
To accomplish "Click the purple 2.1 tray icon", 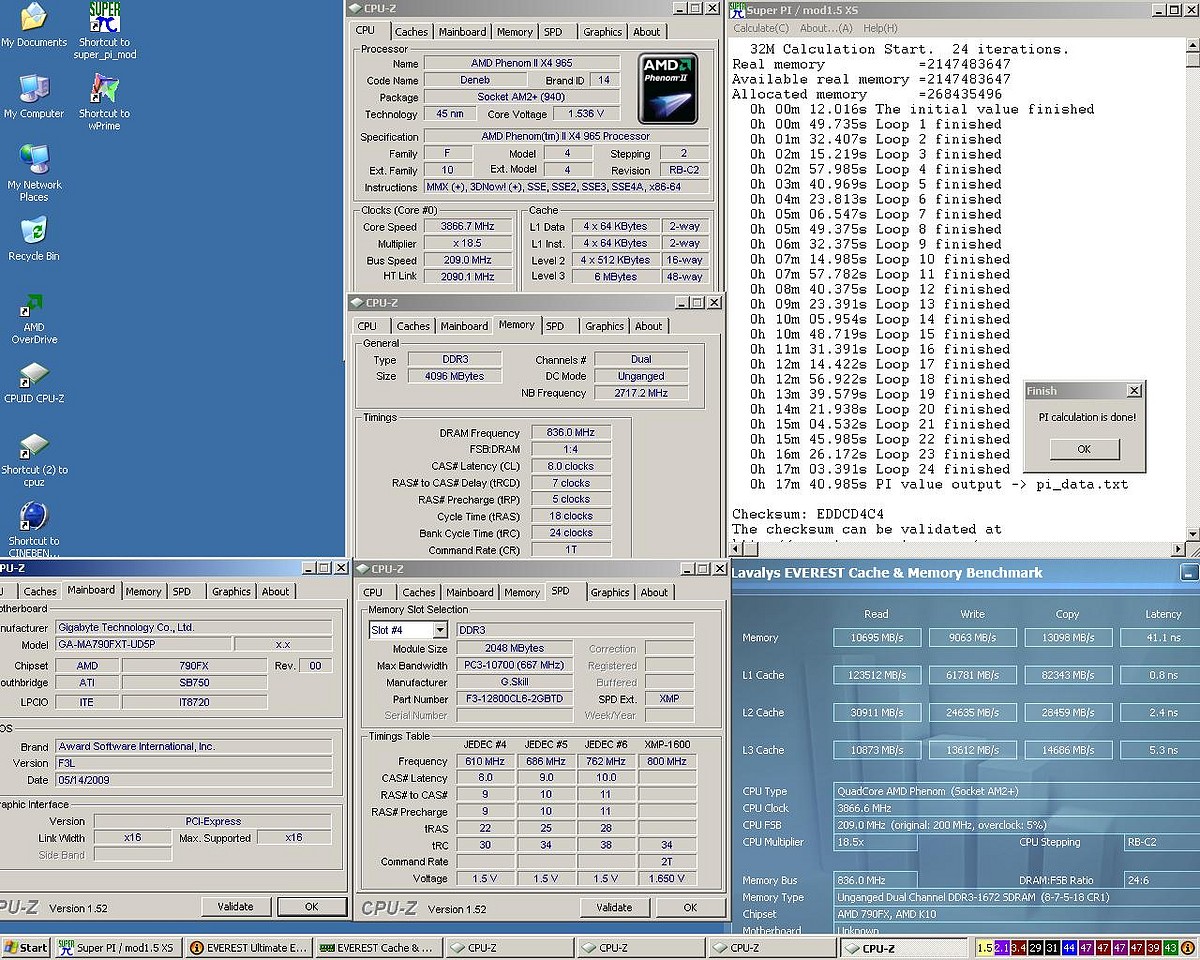I will (1002, 948).
